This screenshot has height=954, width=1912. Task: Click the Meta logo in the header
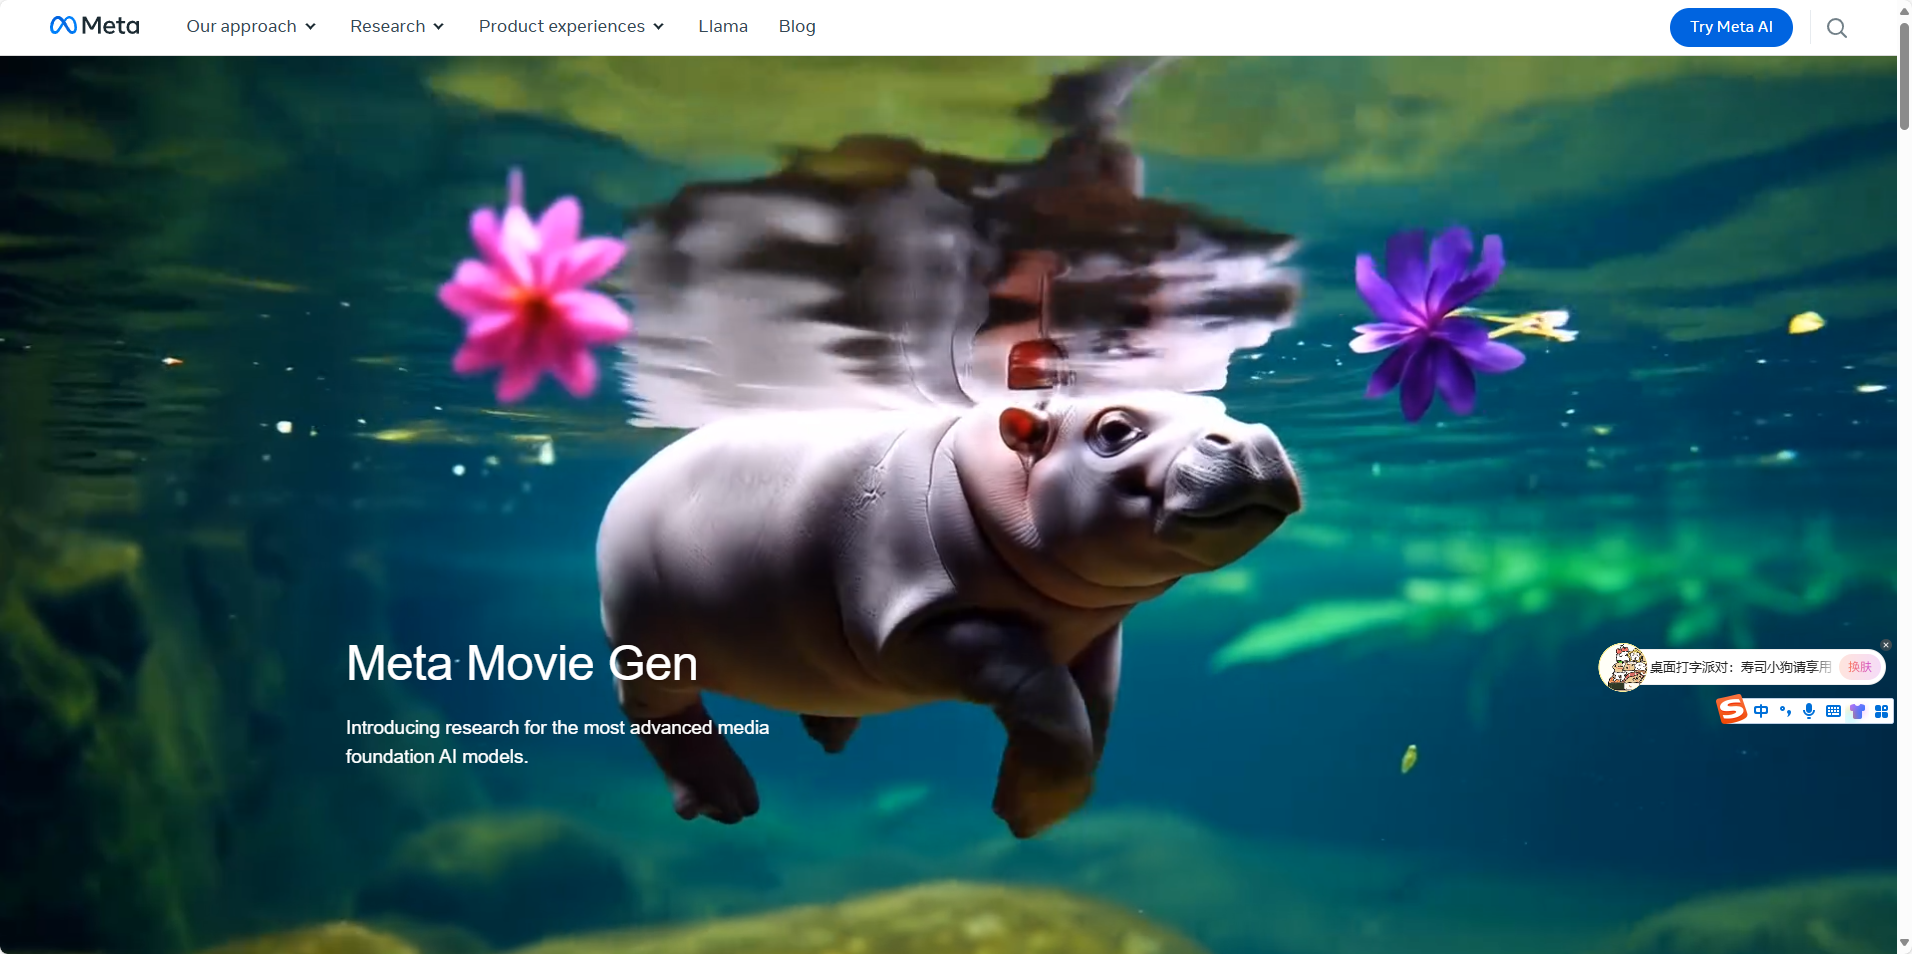point(95,26)
